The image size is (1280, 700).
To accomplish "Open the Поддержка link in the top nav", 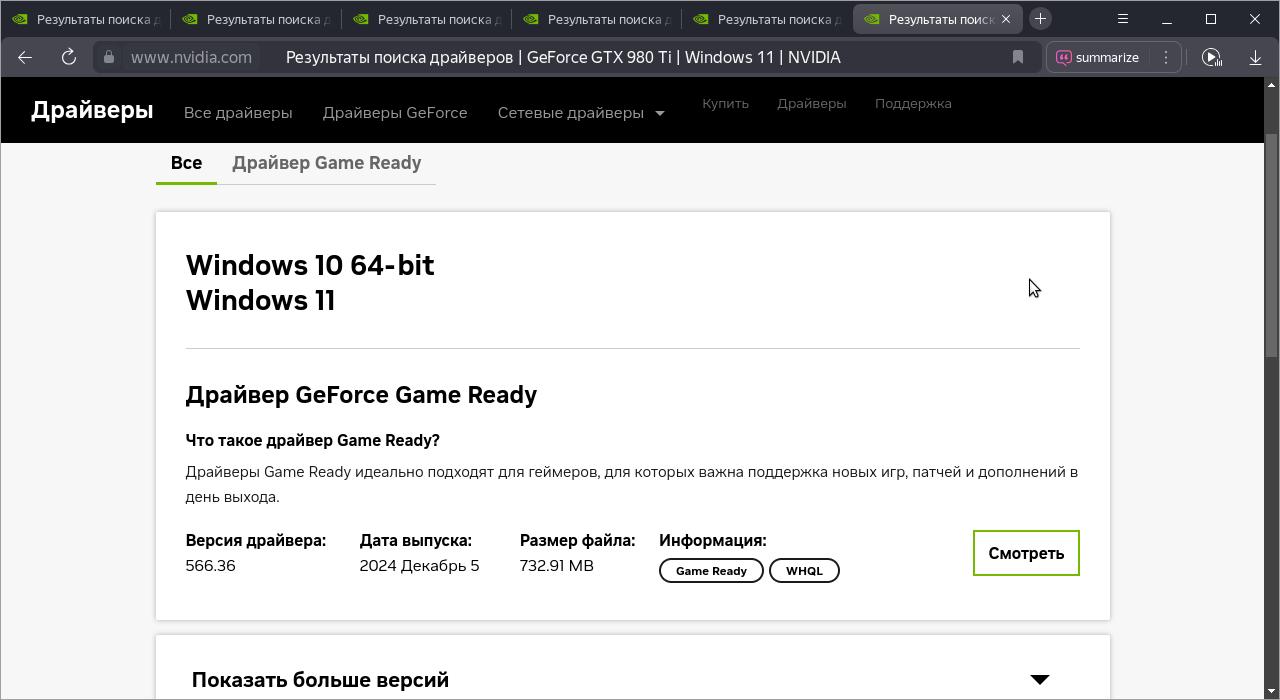I will tap(913, 103).
